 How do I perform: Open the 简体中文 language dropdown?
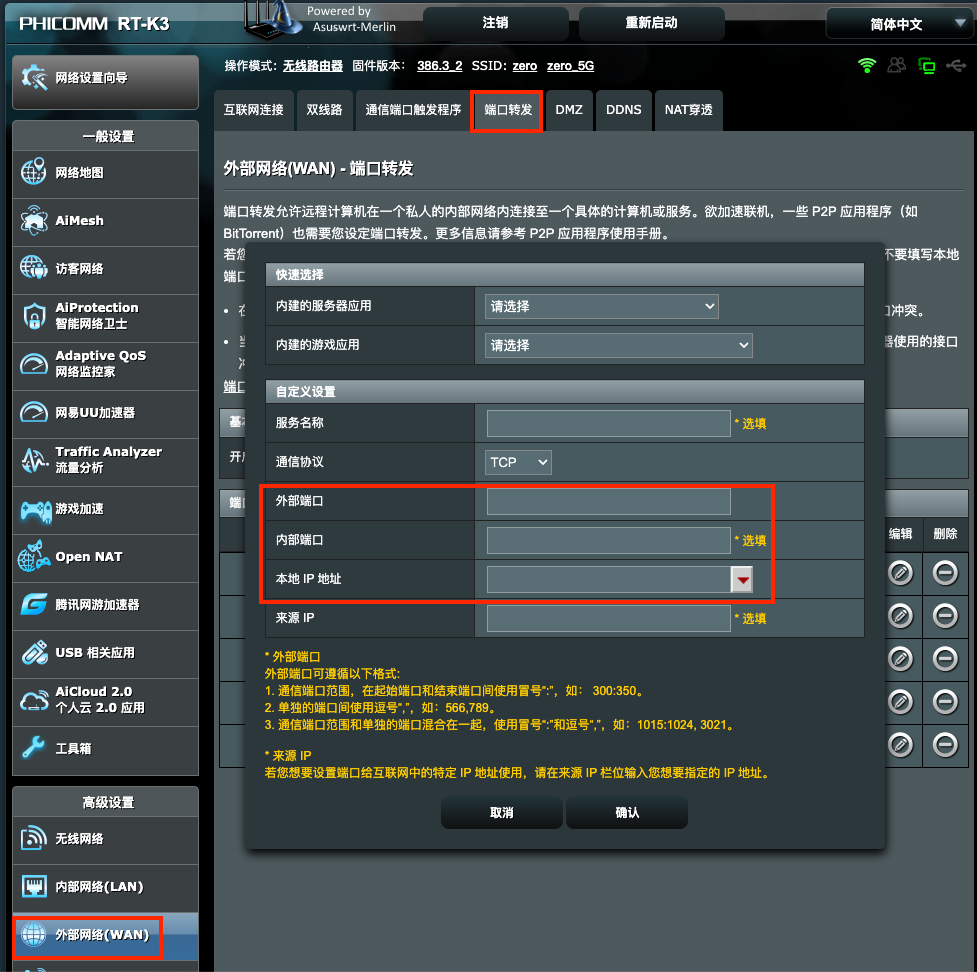click(x=899, y=24)
